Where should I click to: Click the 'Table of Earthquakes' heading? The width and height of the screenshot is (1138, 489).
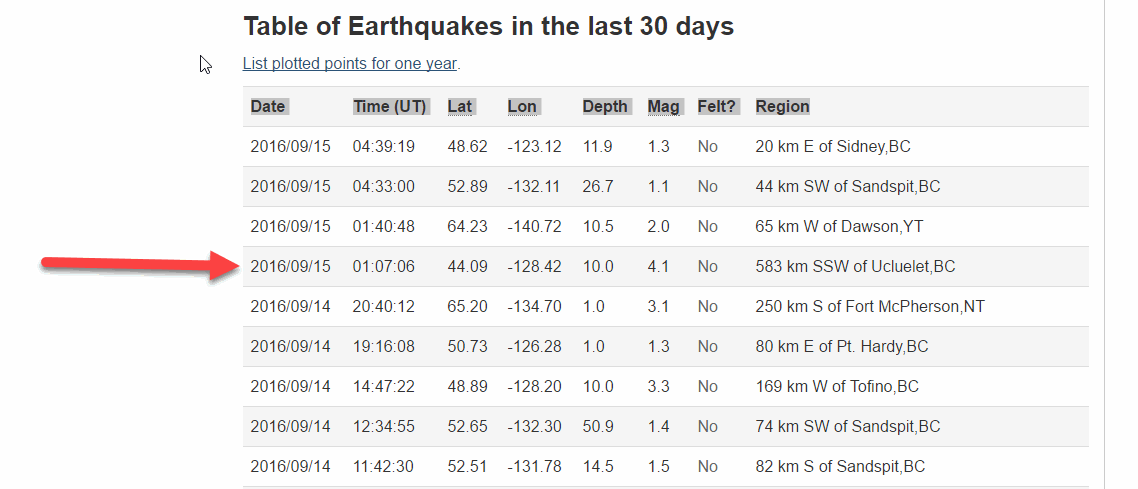pyautogui.click(x=488, y=27)
